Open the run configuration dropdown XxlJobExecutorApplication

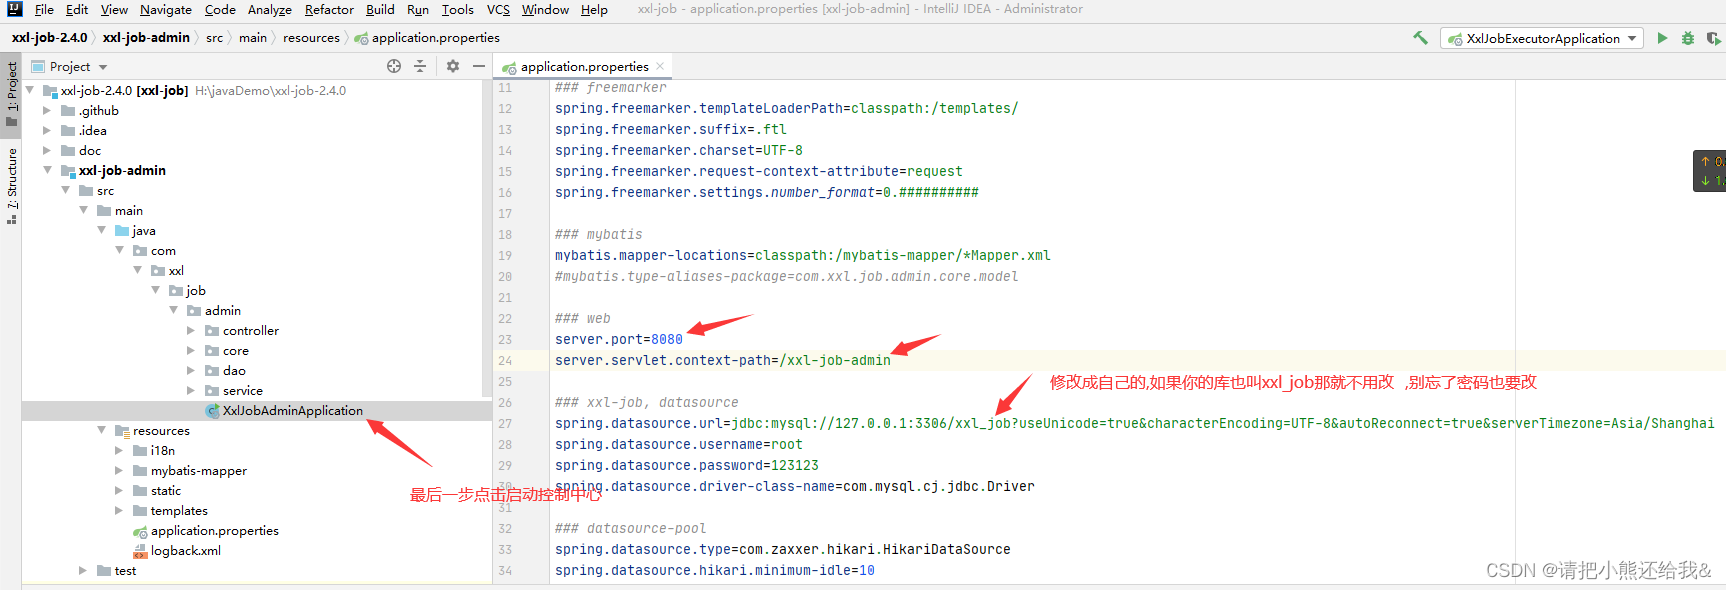(1543, 38)
